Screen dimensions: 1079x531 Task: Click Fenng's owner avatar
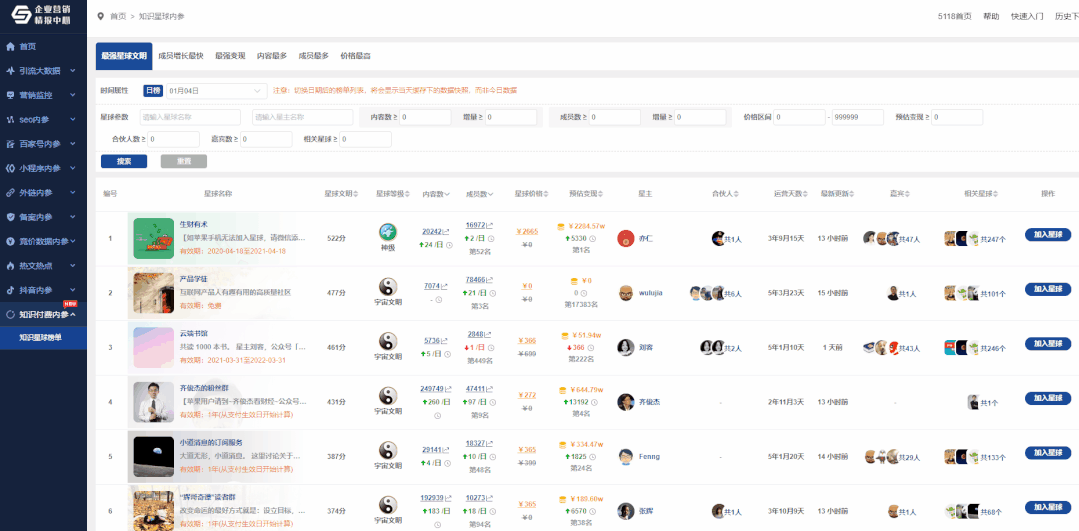626,456
